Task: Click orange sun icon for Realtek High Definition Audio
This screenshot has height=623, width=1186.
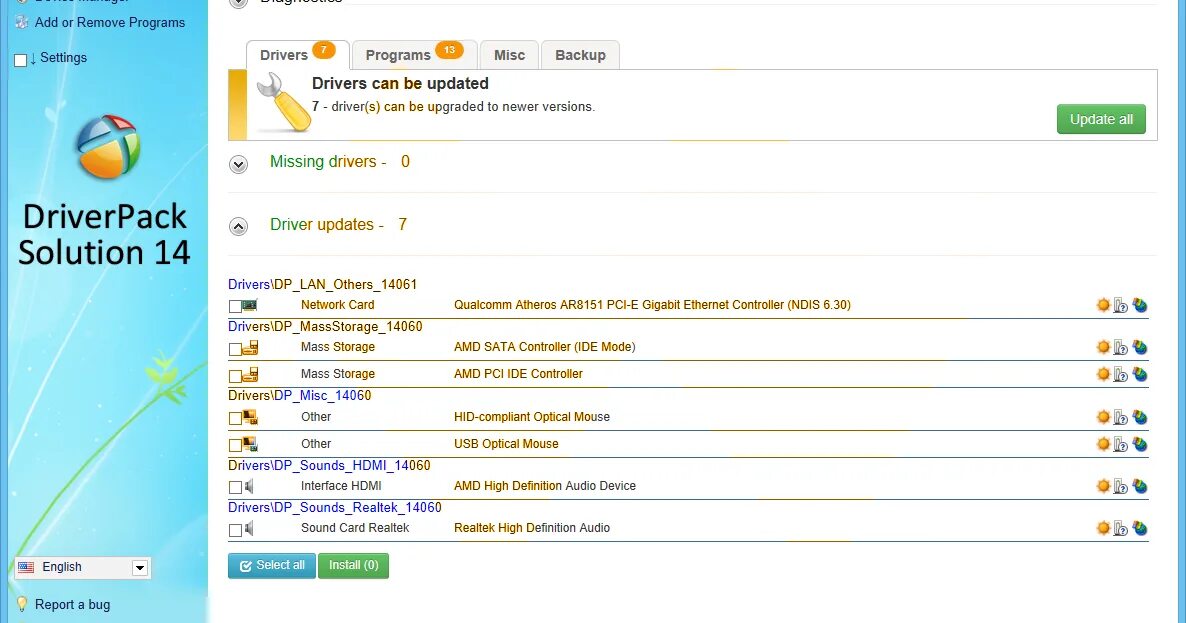Action: 1103,528
